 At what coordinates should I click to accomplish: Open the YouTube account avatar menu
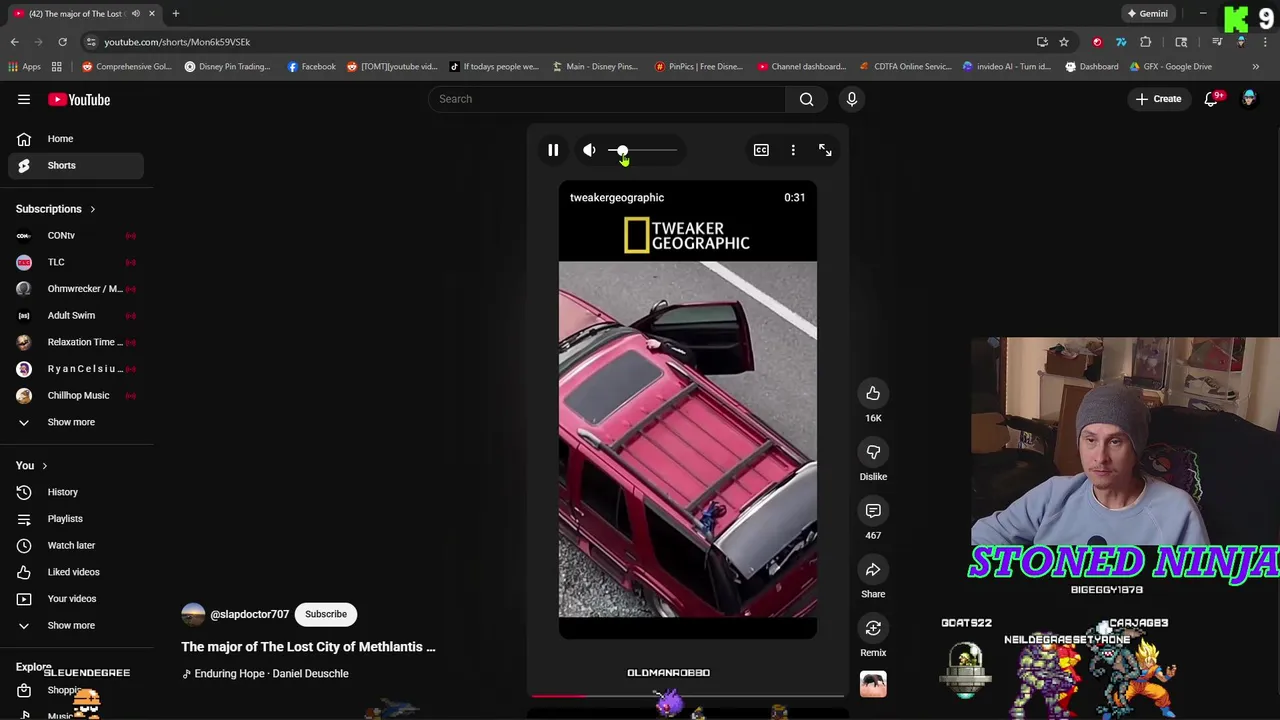[1249, 99]
